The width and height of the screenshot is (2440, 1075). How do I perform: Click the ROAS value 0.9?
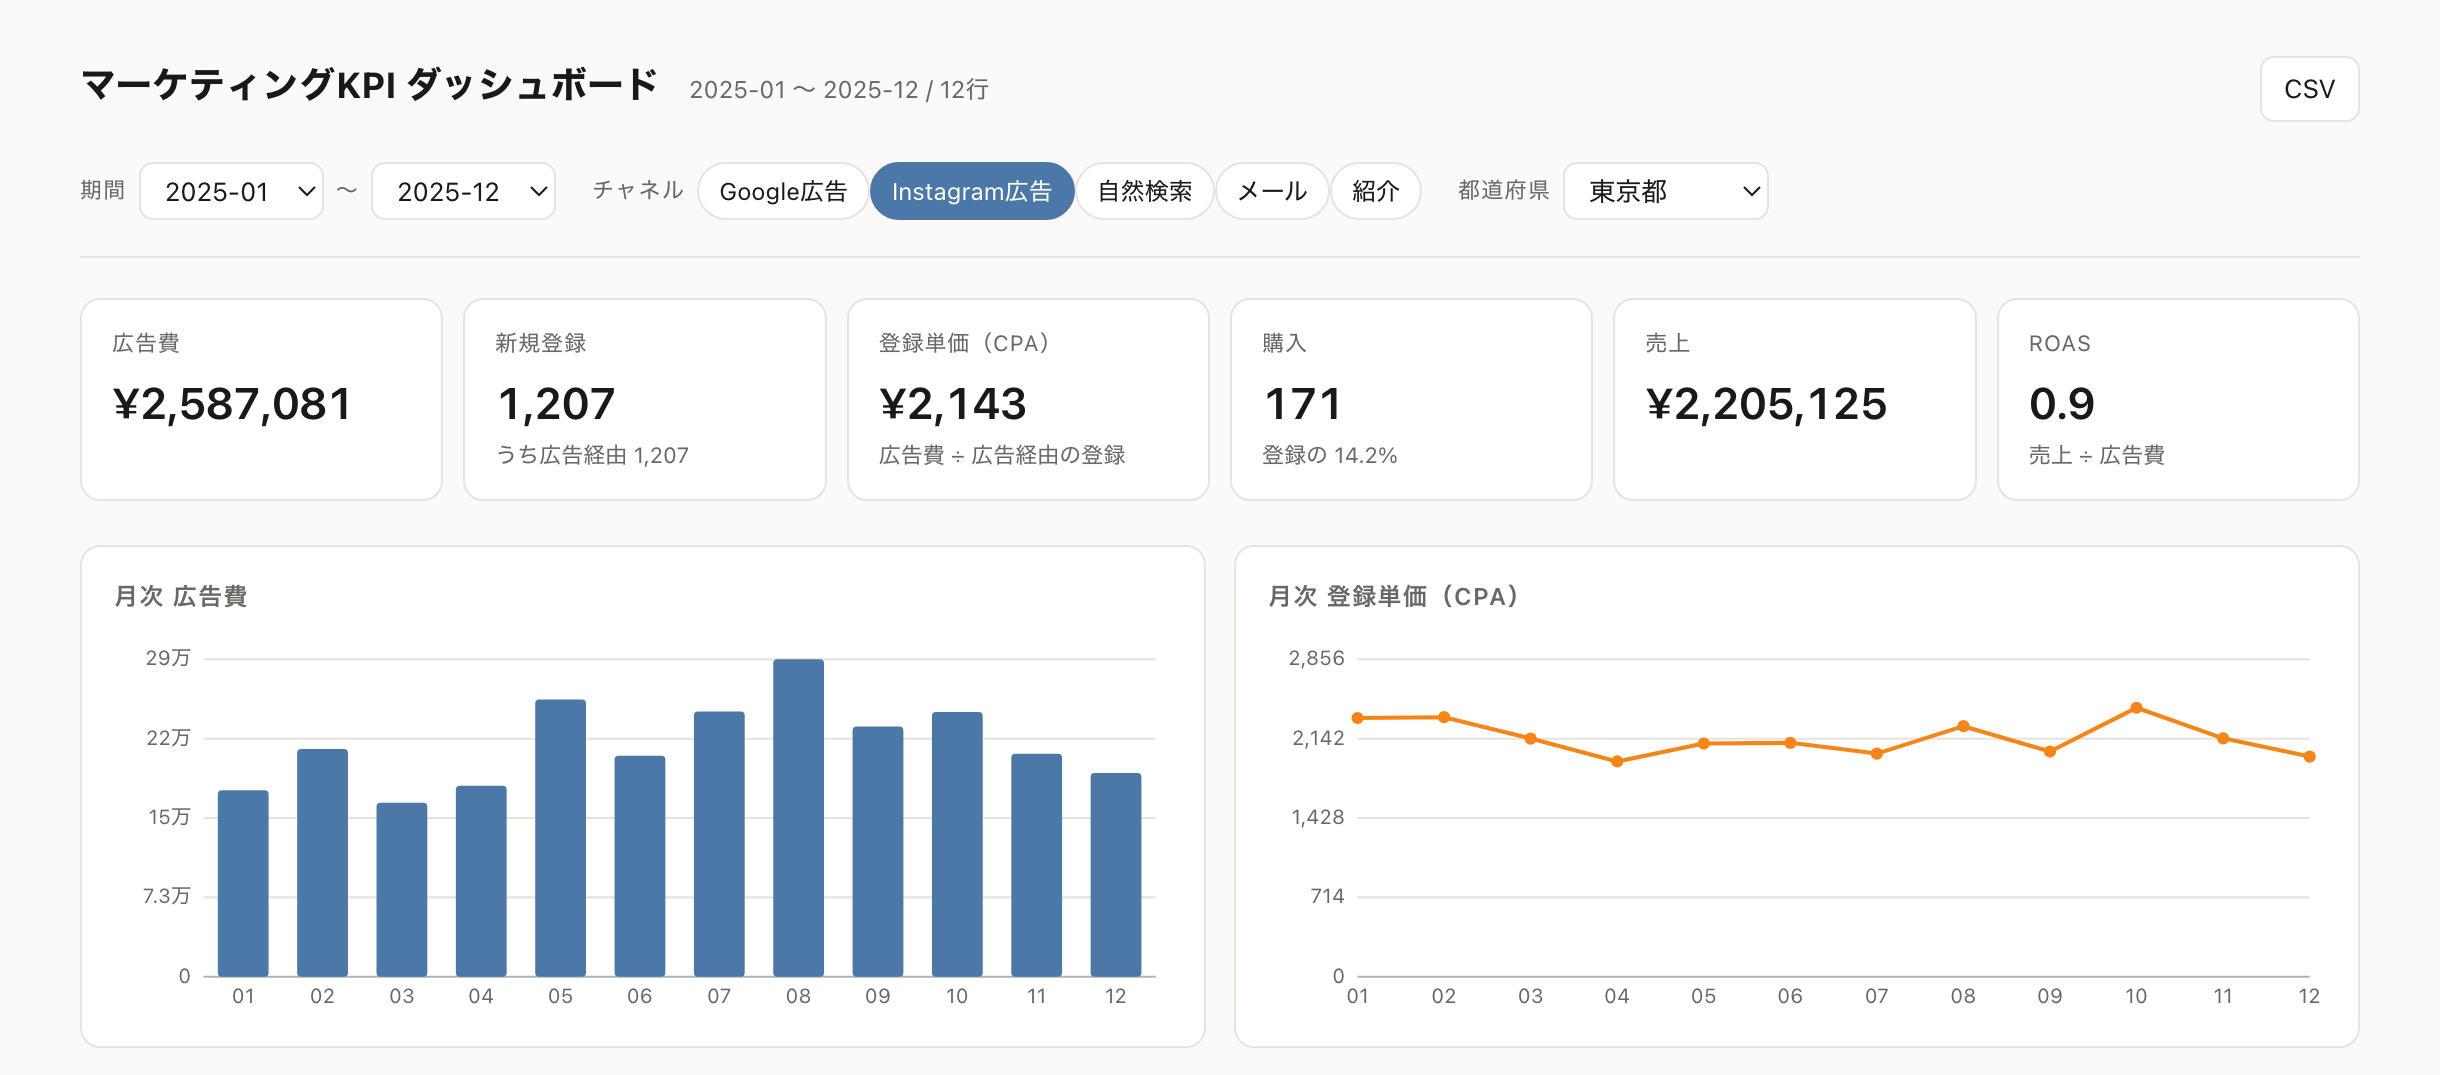[2061, 404]
